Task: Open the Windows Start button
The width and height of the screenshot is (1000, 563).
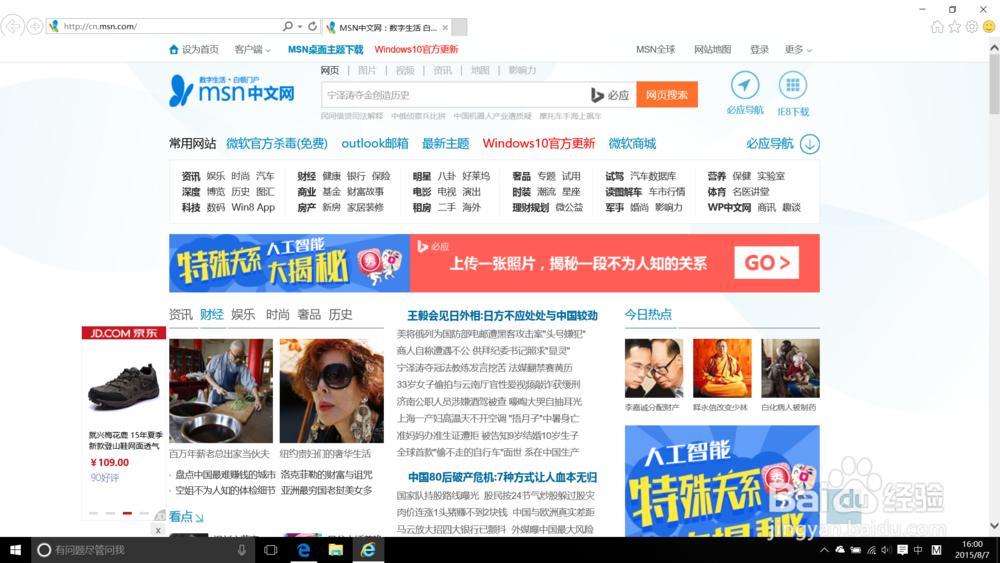Action: [x=15, y=550]
